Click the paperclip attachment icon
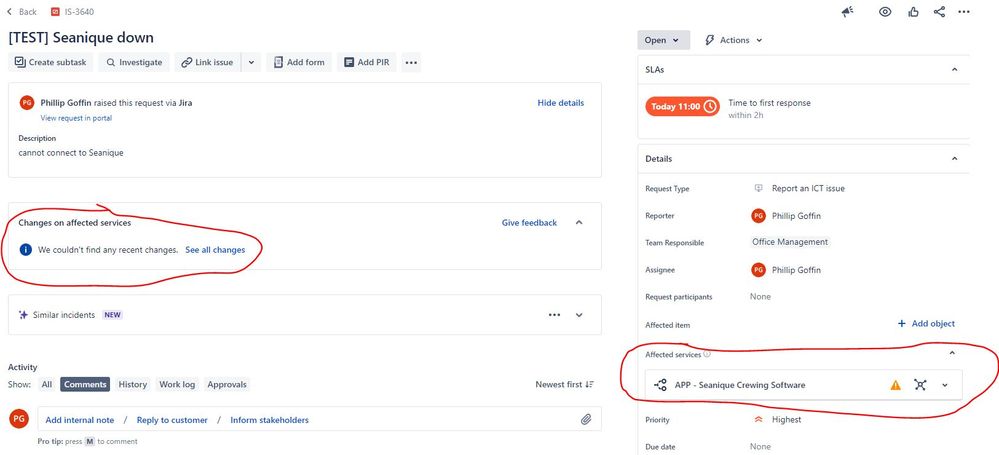Screen dimensions: 999x455 [586, 419]
